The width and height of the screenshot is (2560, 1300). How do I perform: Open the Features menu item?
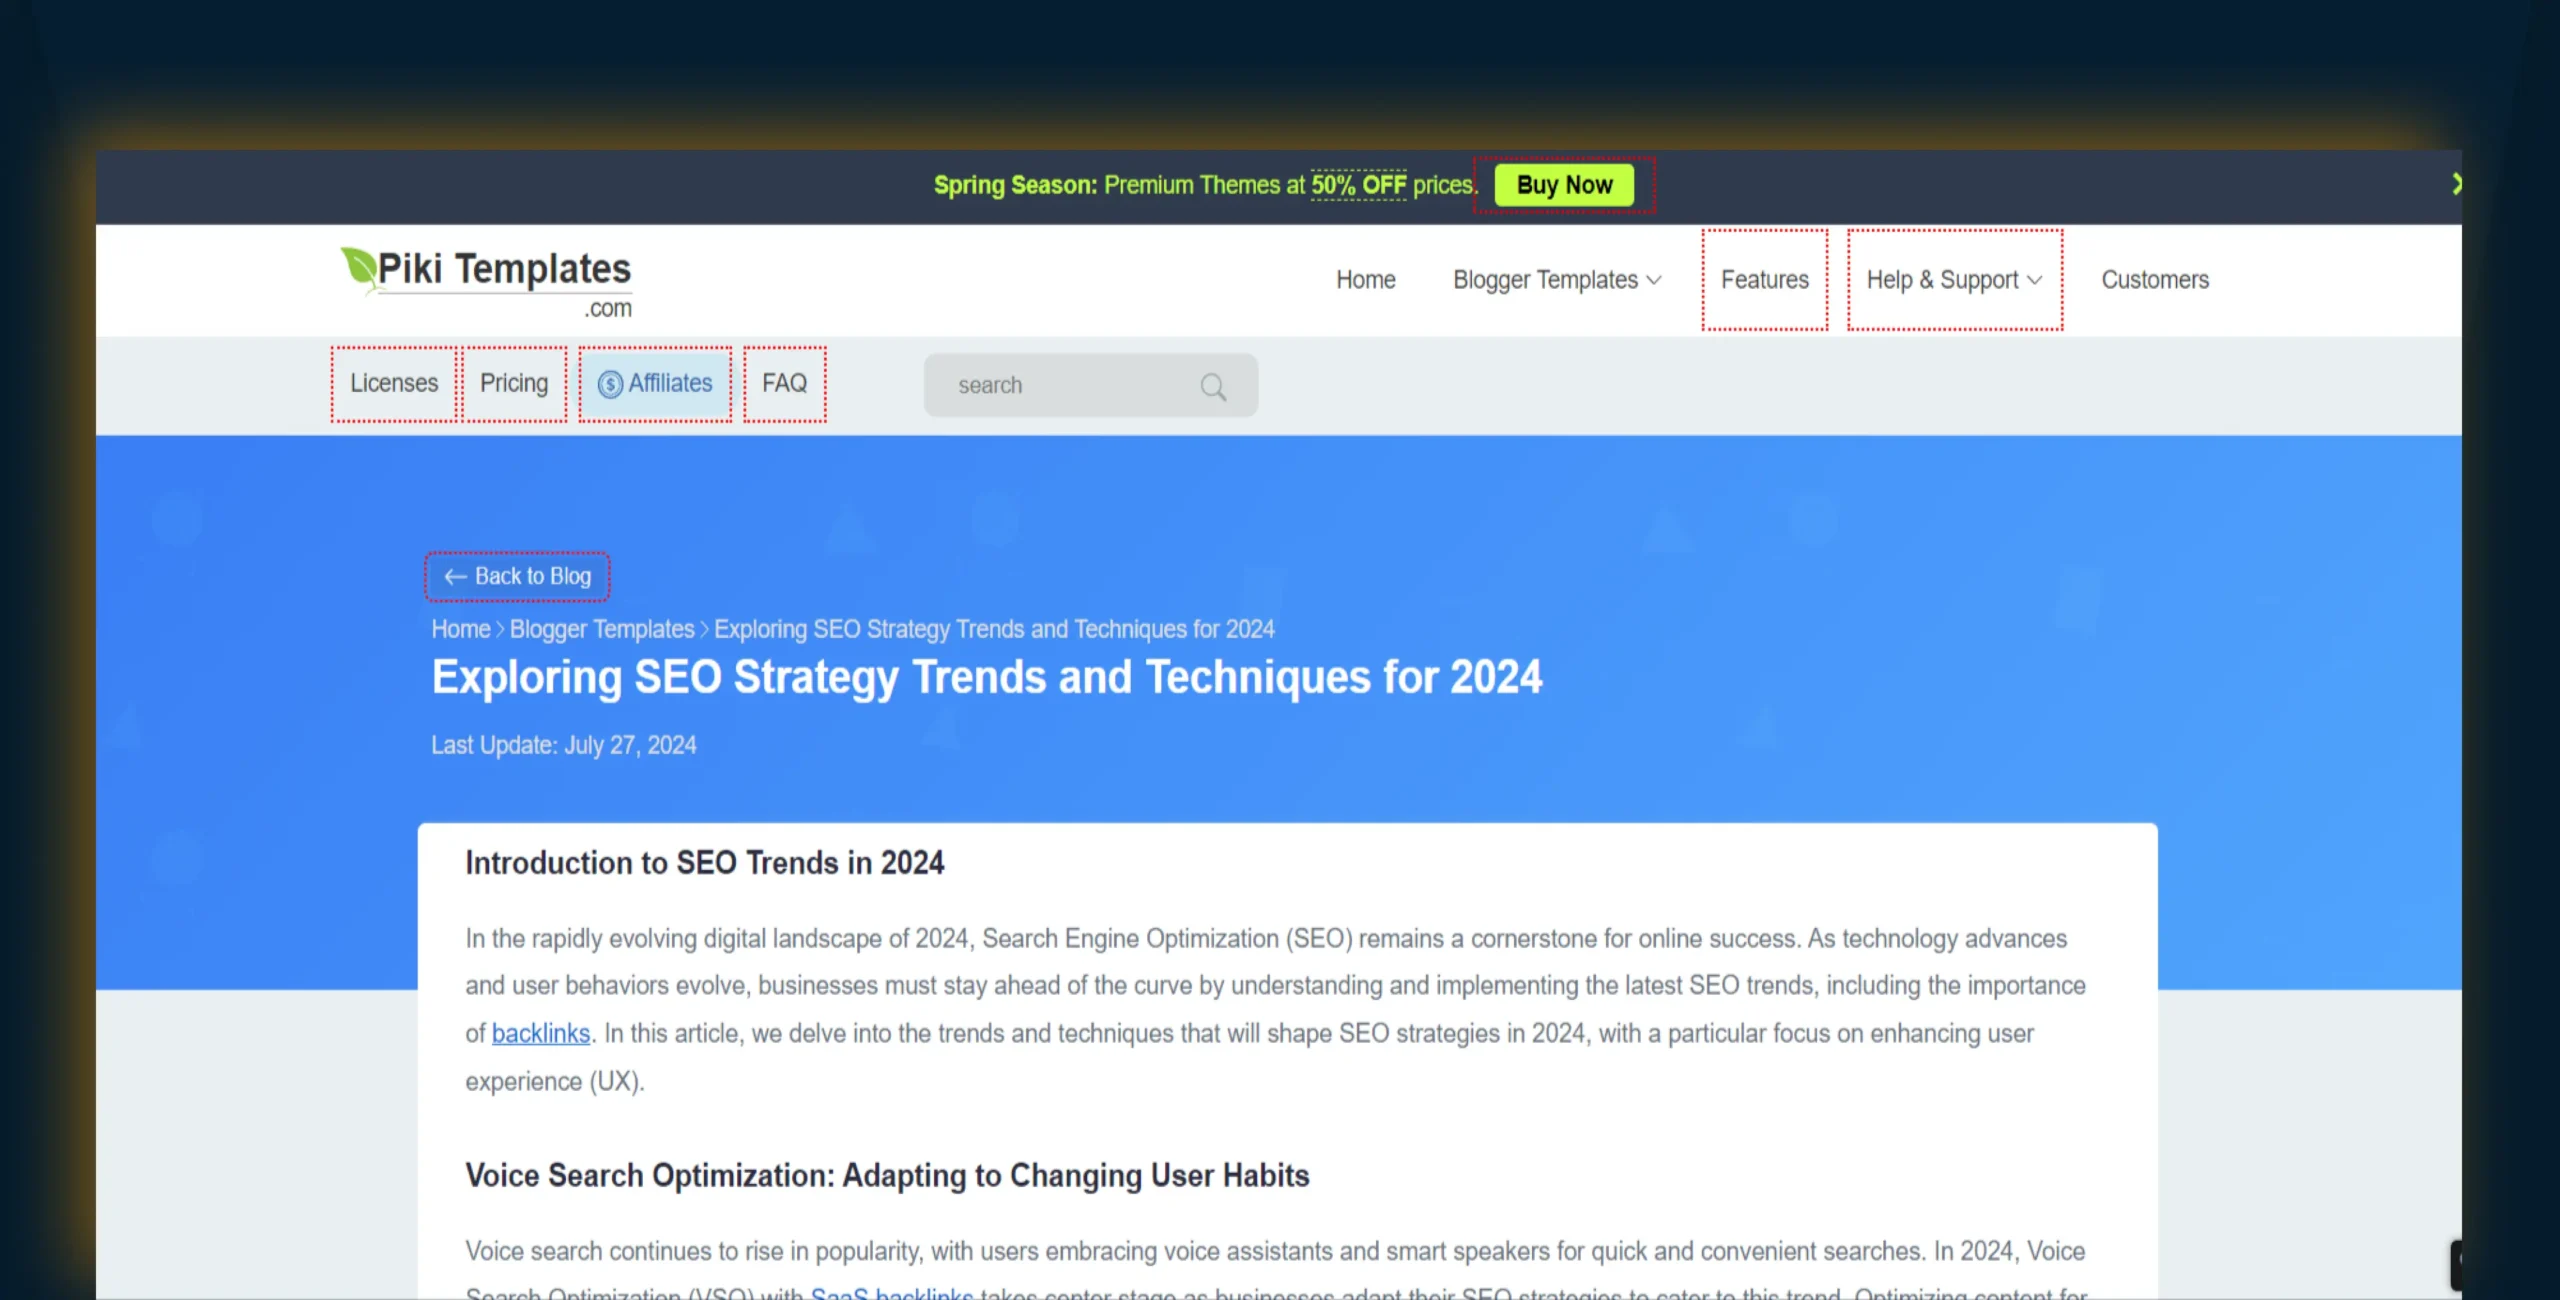click(x=1764, y=280)
